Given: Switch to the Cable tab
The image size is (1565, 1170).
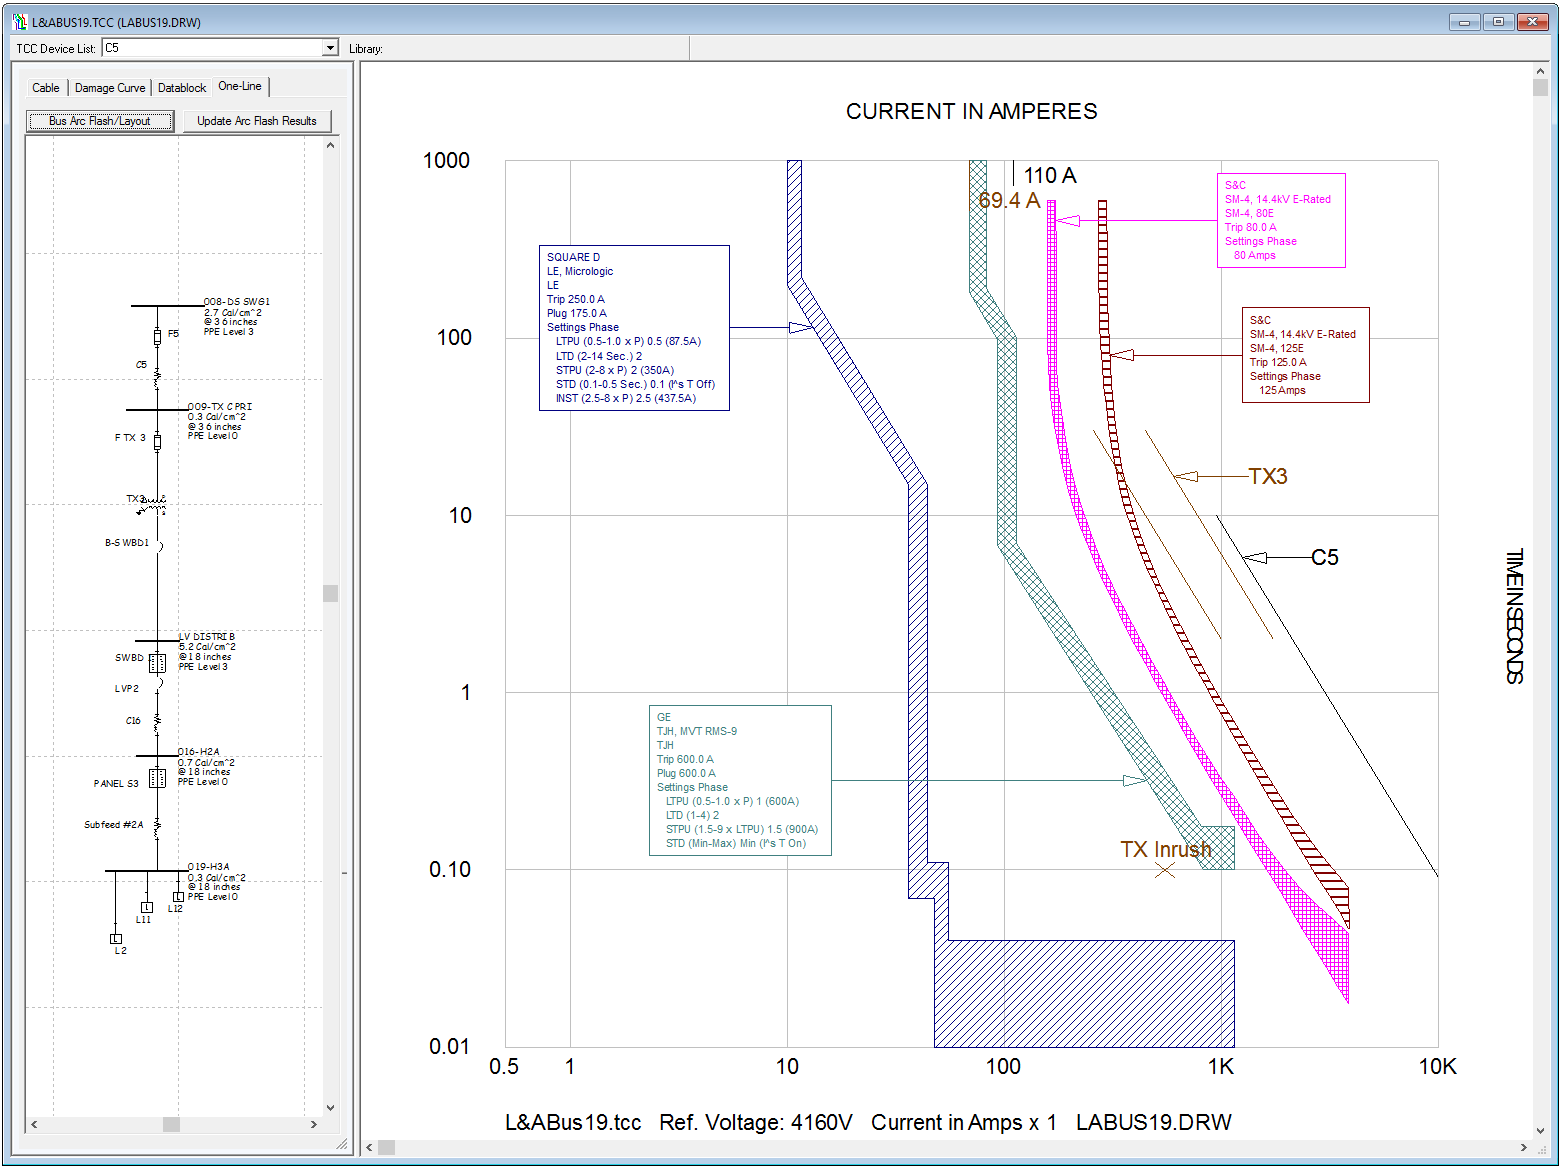Looking at the screenshot, I should [x=46, y=88].
